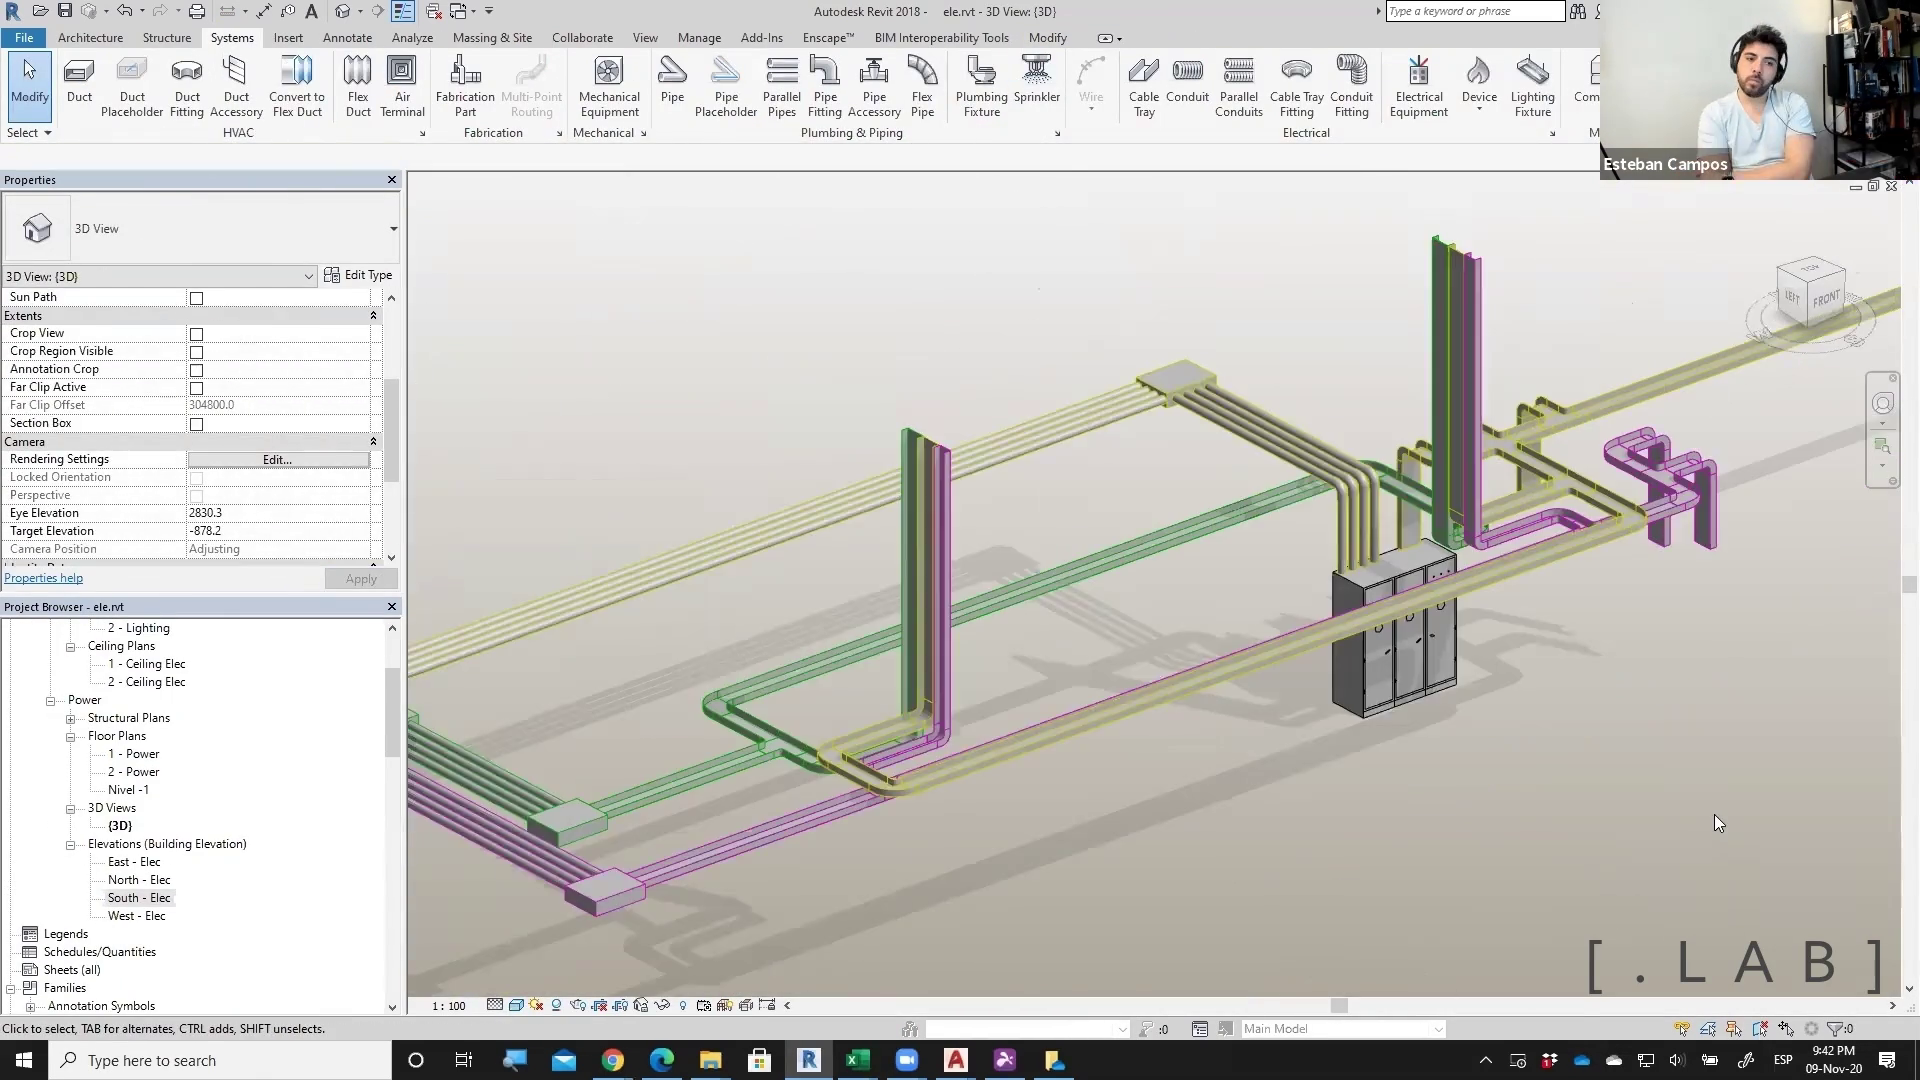Open the 3D View type selector dropdown
1920x1080 pixels.
[x=393, y=229]
